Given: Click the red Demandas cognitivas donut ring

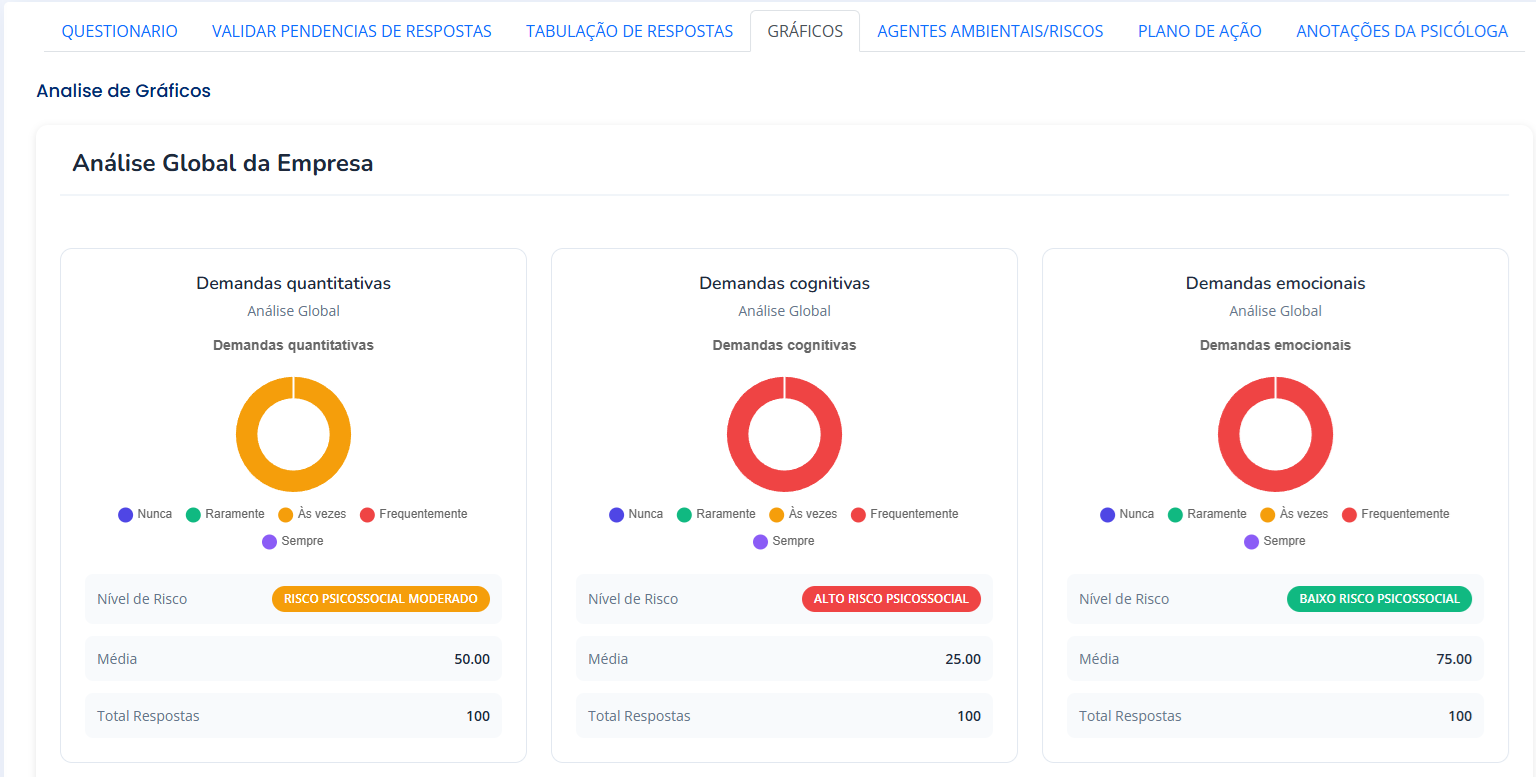Looking at the screenshot, I should 737,435.
